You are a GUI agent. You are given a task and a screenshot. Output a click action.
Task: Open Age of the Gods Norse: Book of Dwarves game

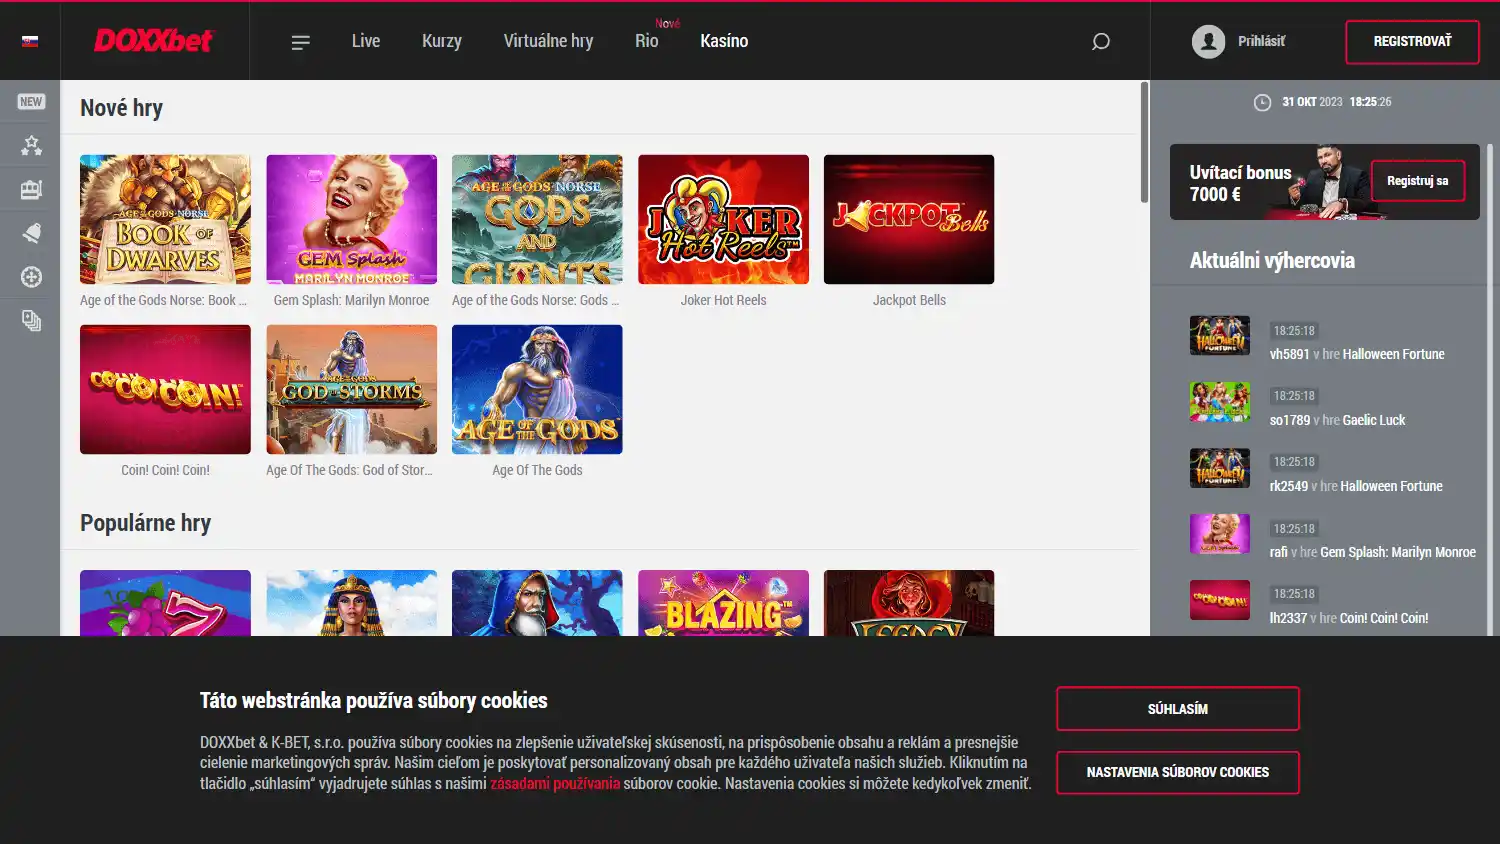pos(165,219)
